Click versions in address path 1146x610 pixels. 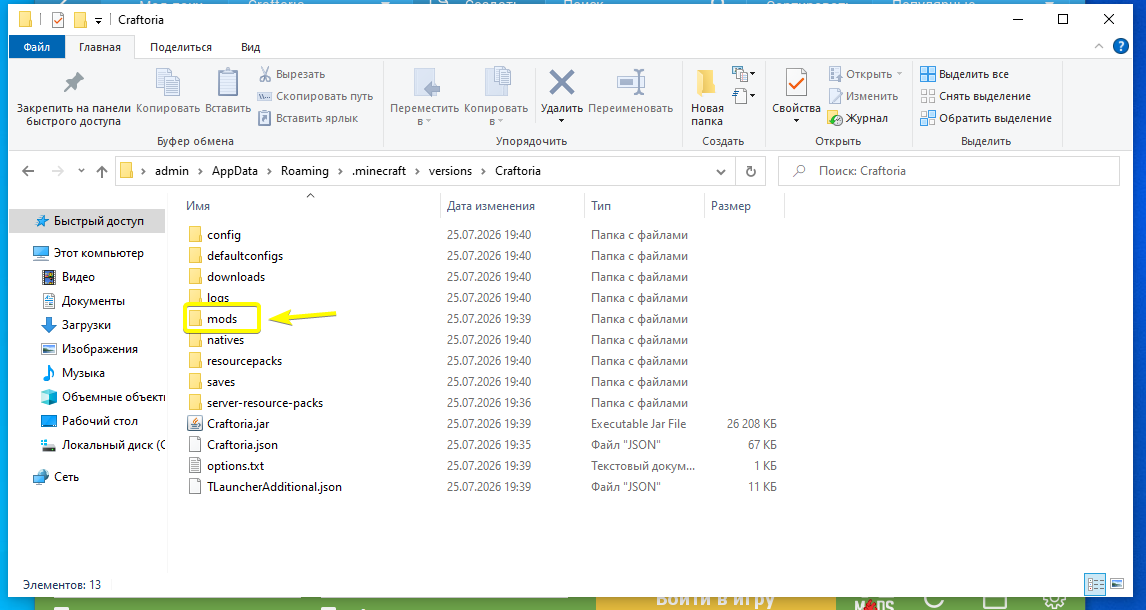(x=450, y=171)
